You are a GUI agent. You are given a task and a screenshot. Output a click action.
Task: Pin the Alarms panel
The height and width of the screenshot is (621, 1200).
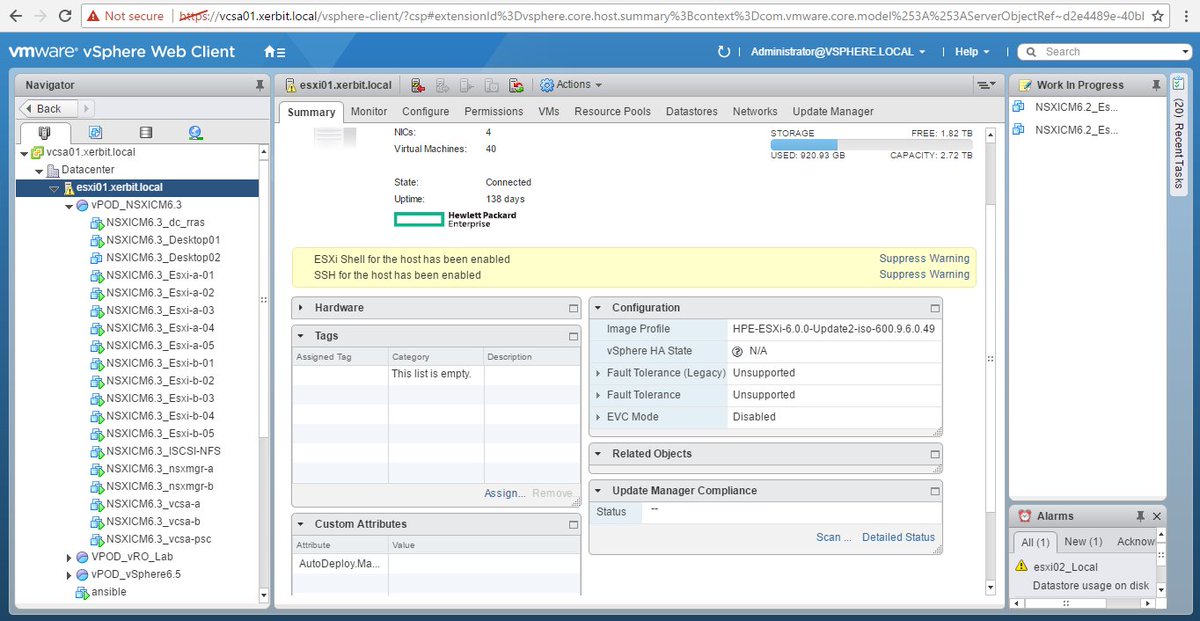click(1140, 516)
